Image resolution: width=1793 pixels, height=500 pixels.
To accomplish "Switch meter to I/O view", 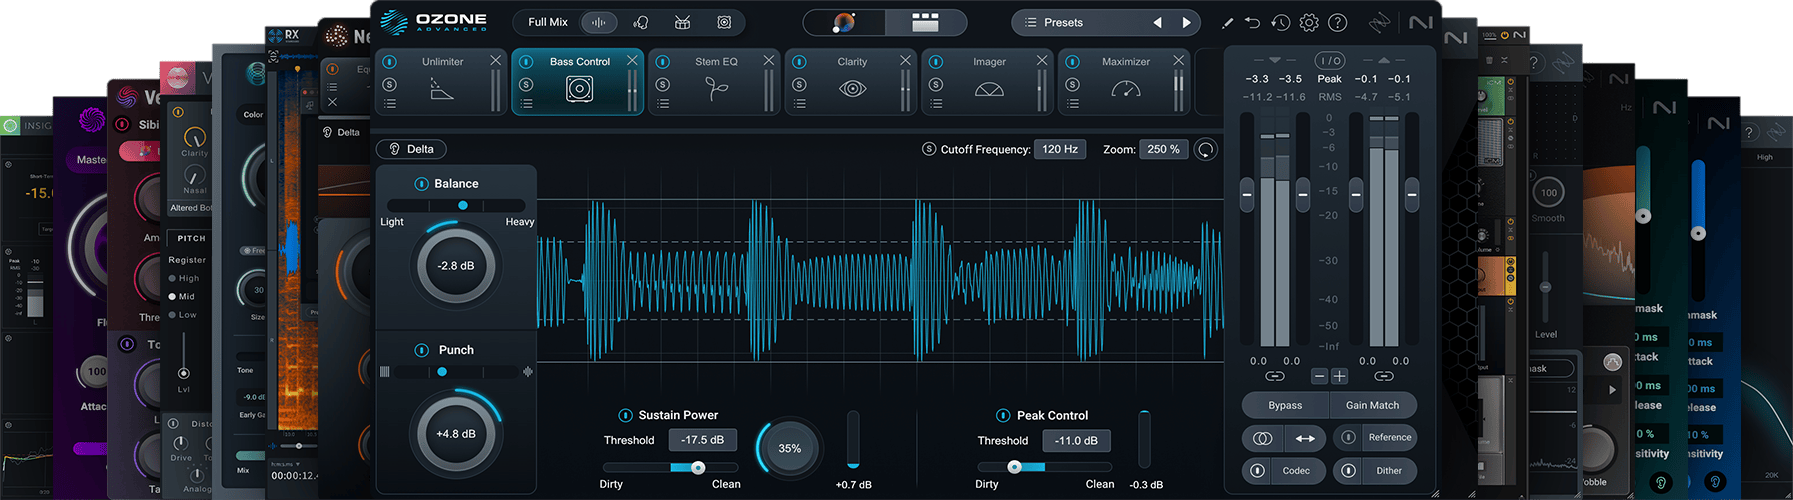I will [1330, 61].
